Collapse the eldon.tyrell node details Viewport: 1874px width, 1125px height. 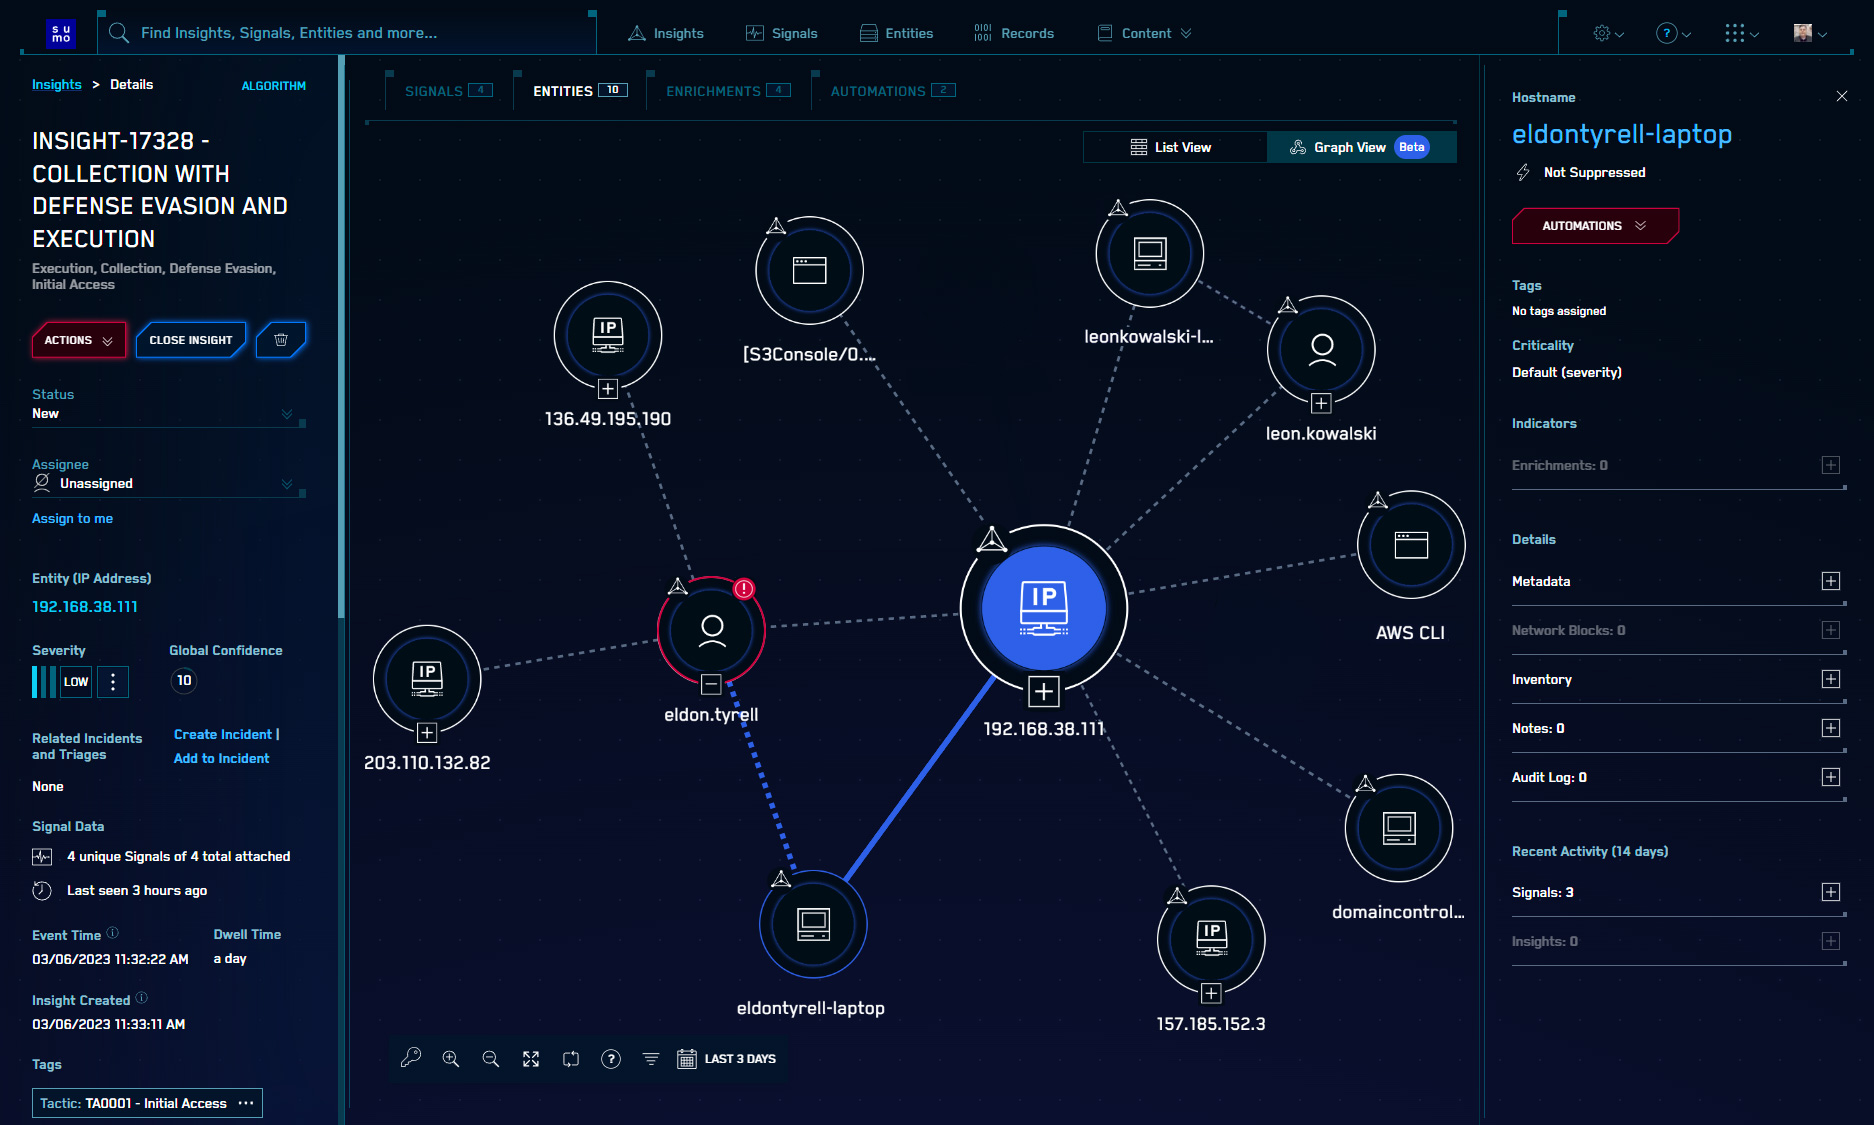(711, 686)
